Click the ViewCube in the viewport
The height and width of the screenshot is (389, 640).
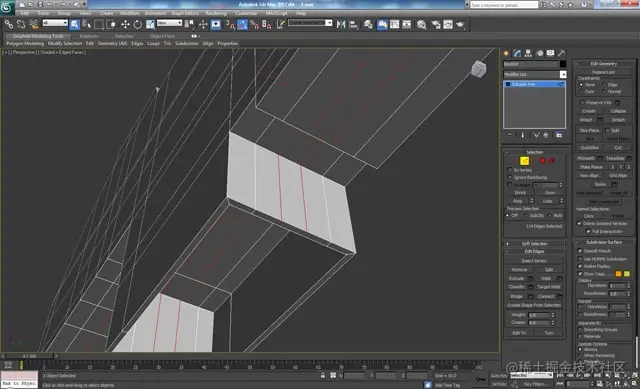tap(479, 69)
